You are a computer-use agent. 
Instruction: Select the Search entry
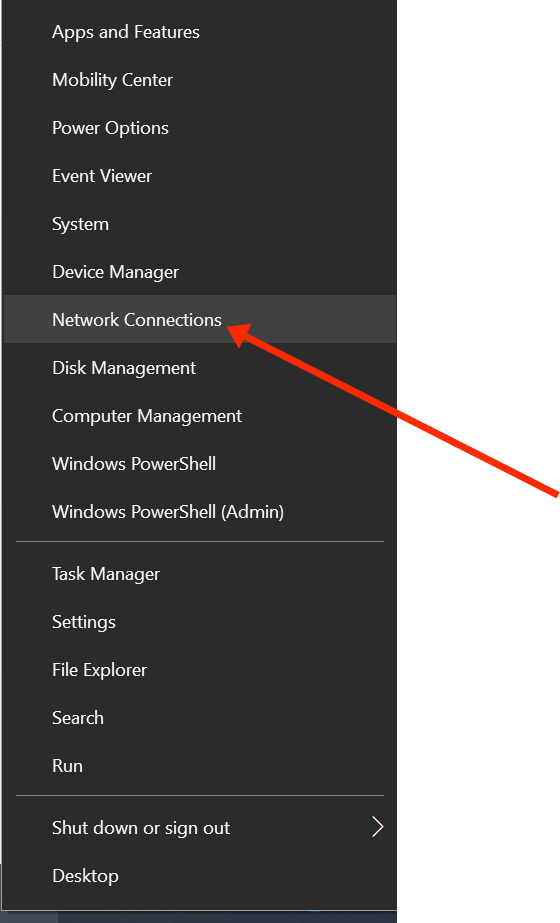[x=200, y=718]
